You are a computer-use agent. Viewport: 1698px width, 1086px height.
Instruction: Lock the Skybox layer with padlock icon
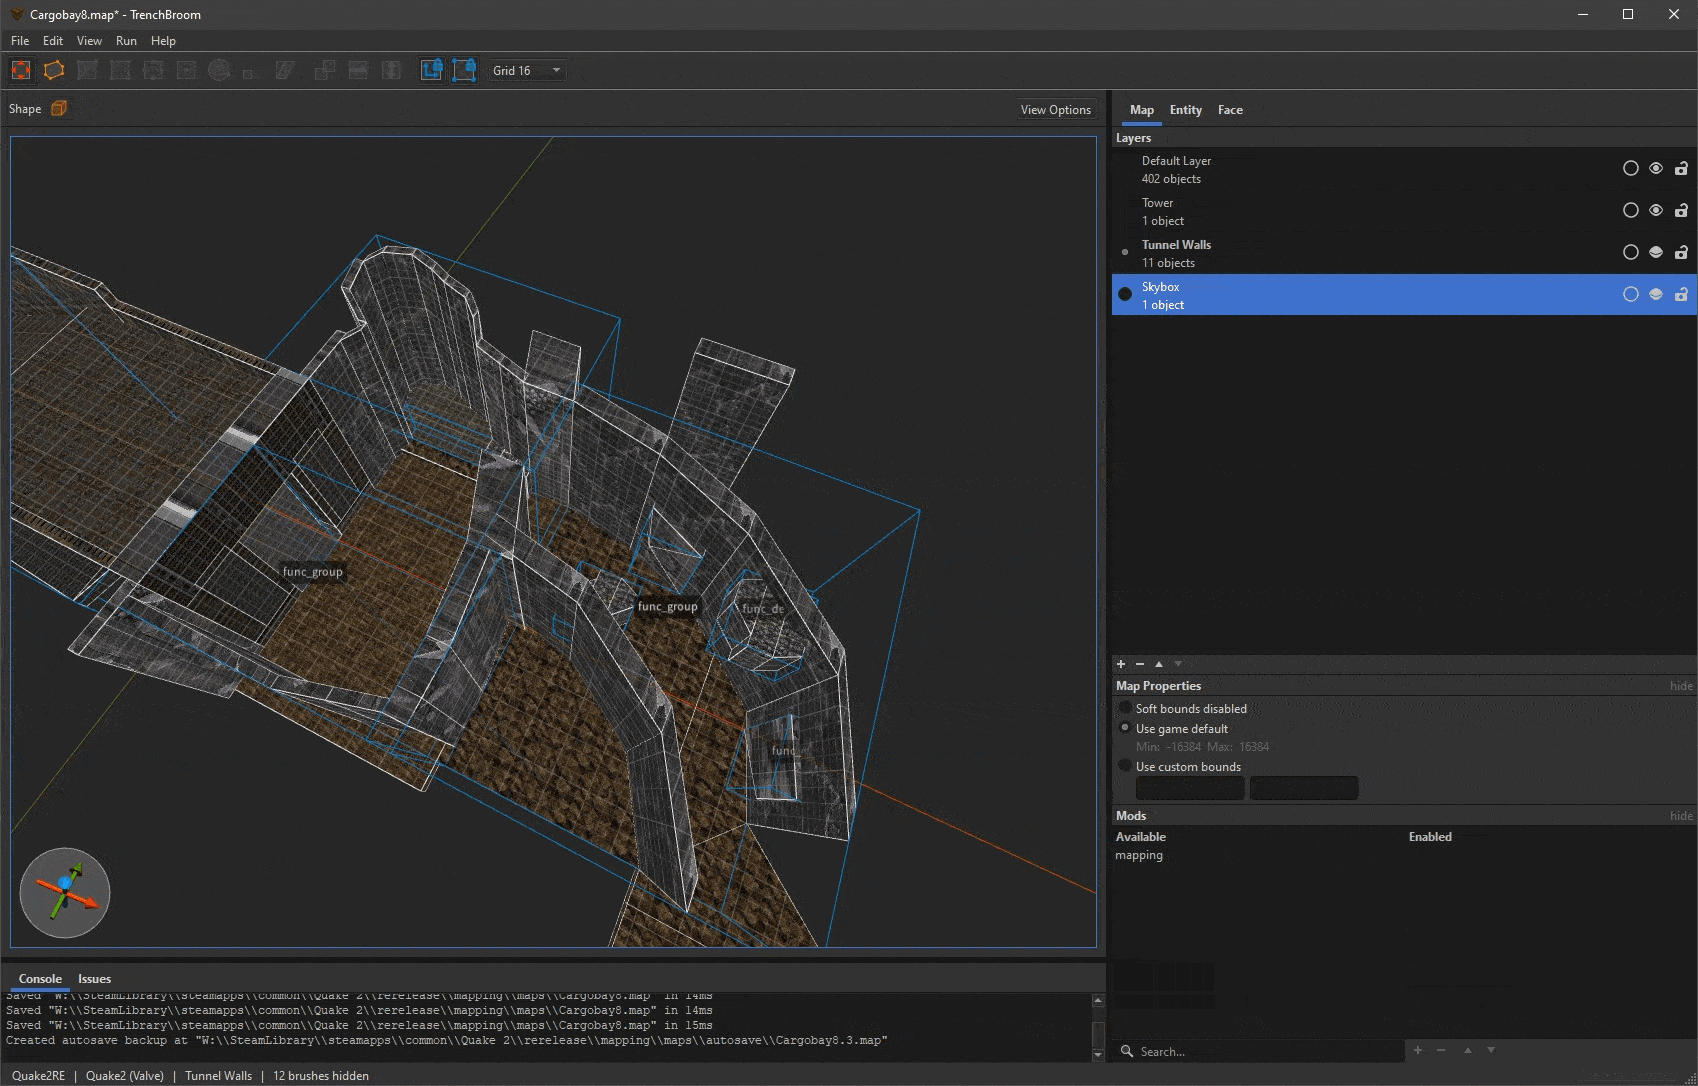pos(1681,294)
